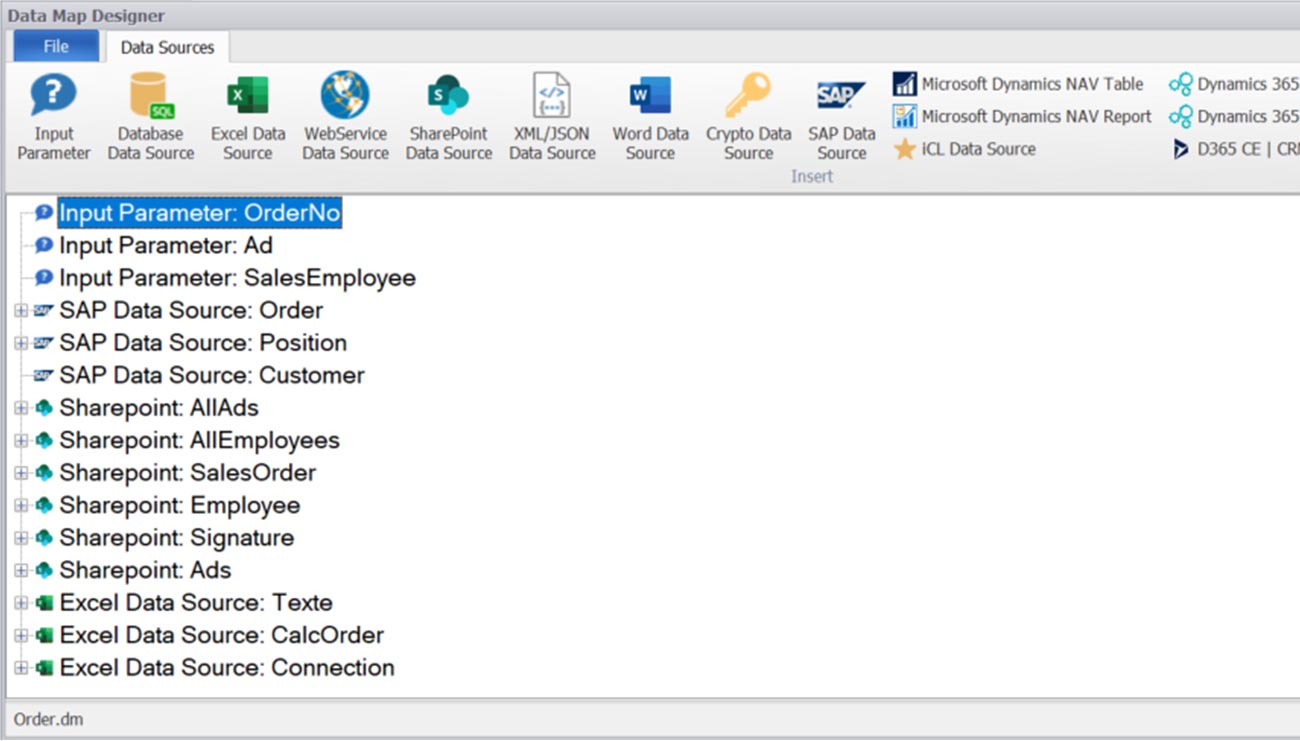Screen dimensions: 1300x741
Task: Expand Excel Data Source: Texte node
Action: pos(21,603)
